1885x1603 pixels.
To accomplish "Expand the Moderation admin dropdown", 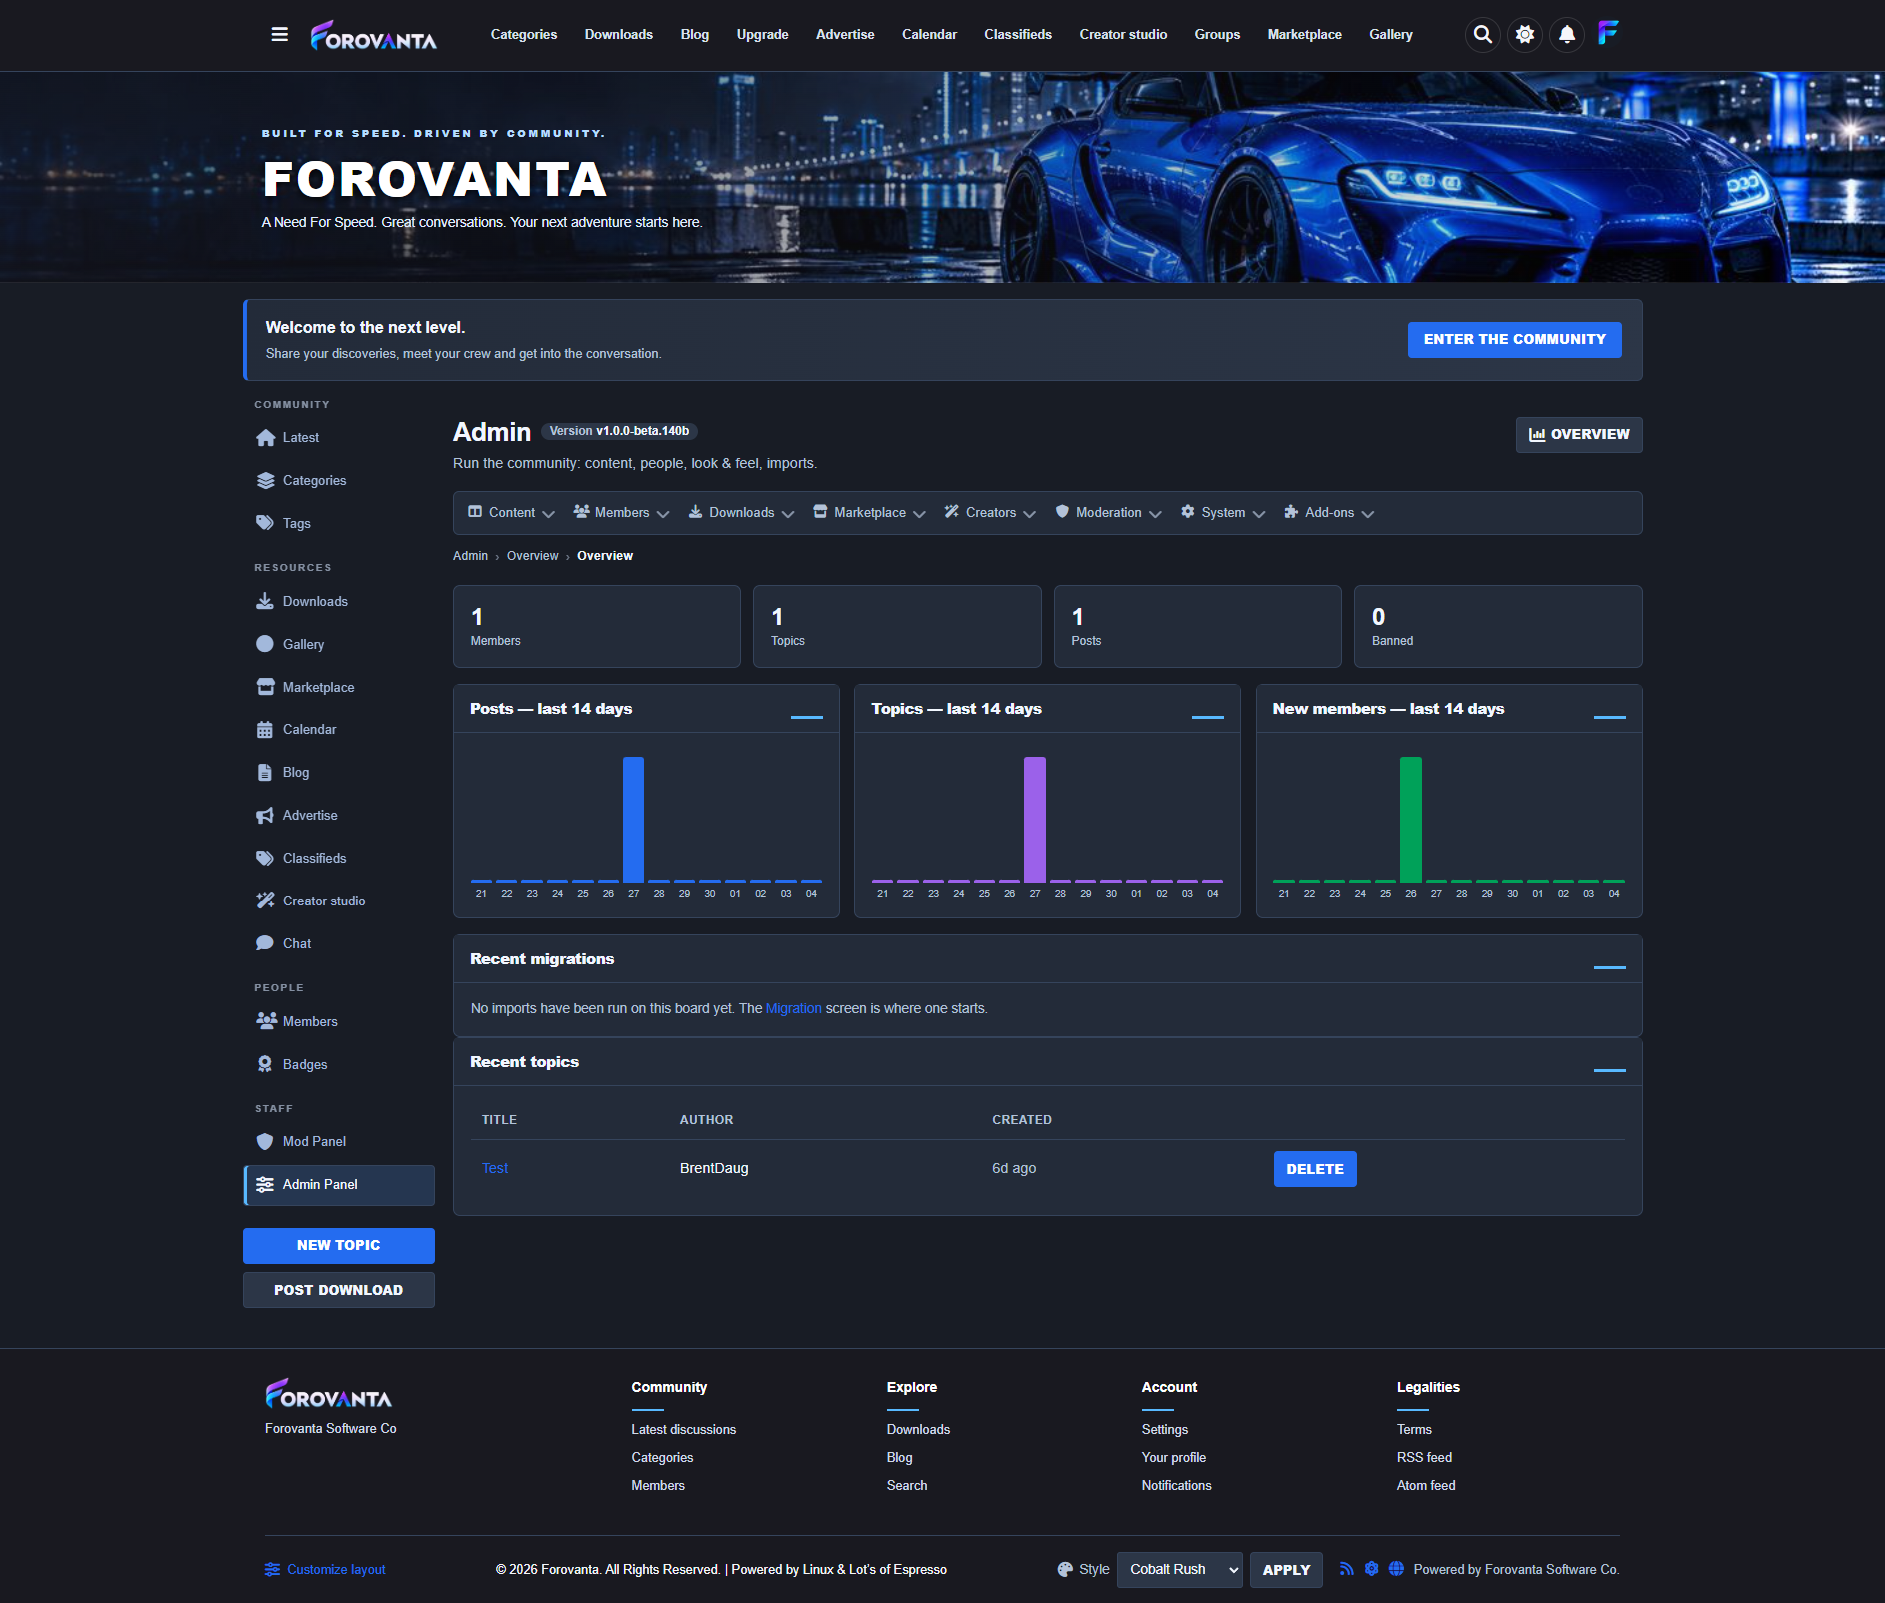I will (x=1108, y=512).
